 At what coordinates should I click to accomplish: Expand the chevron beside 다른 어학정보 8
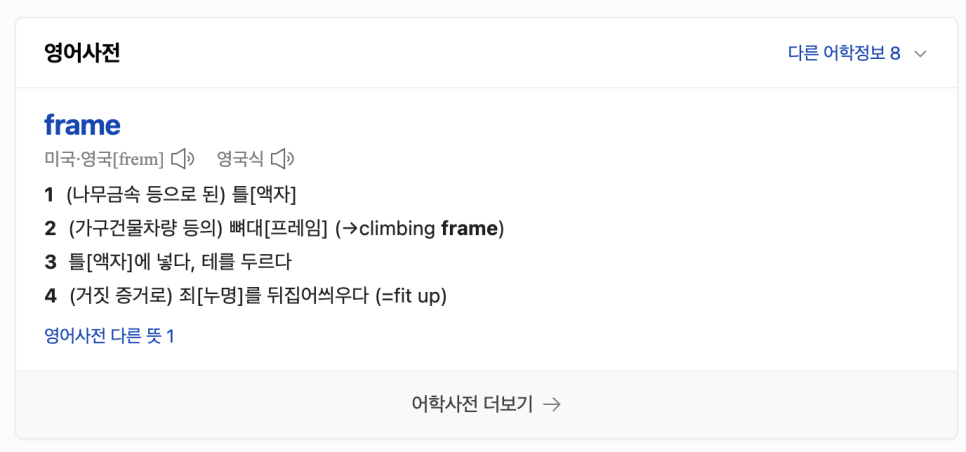coord(920,54)
